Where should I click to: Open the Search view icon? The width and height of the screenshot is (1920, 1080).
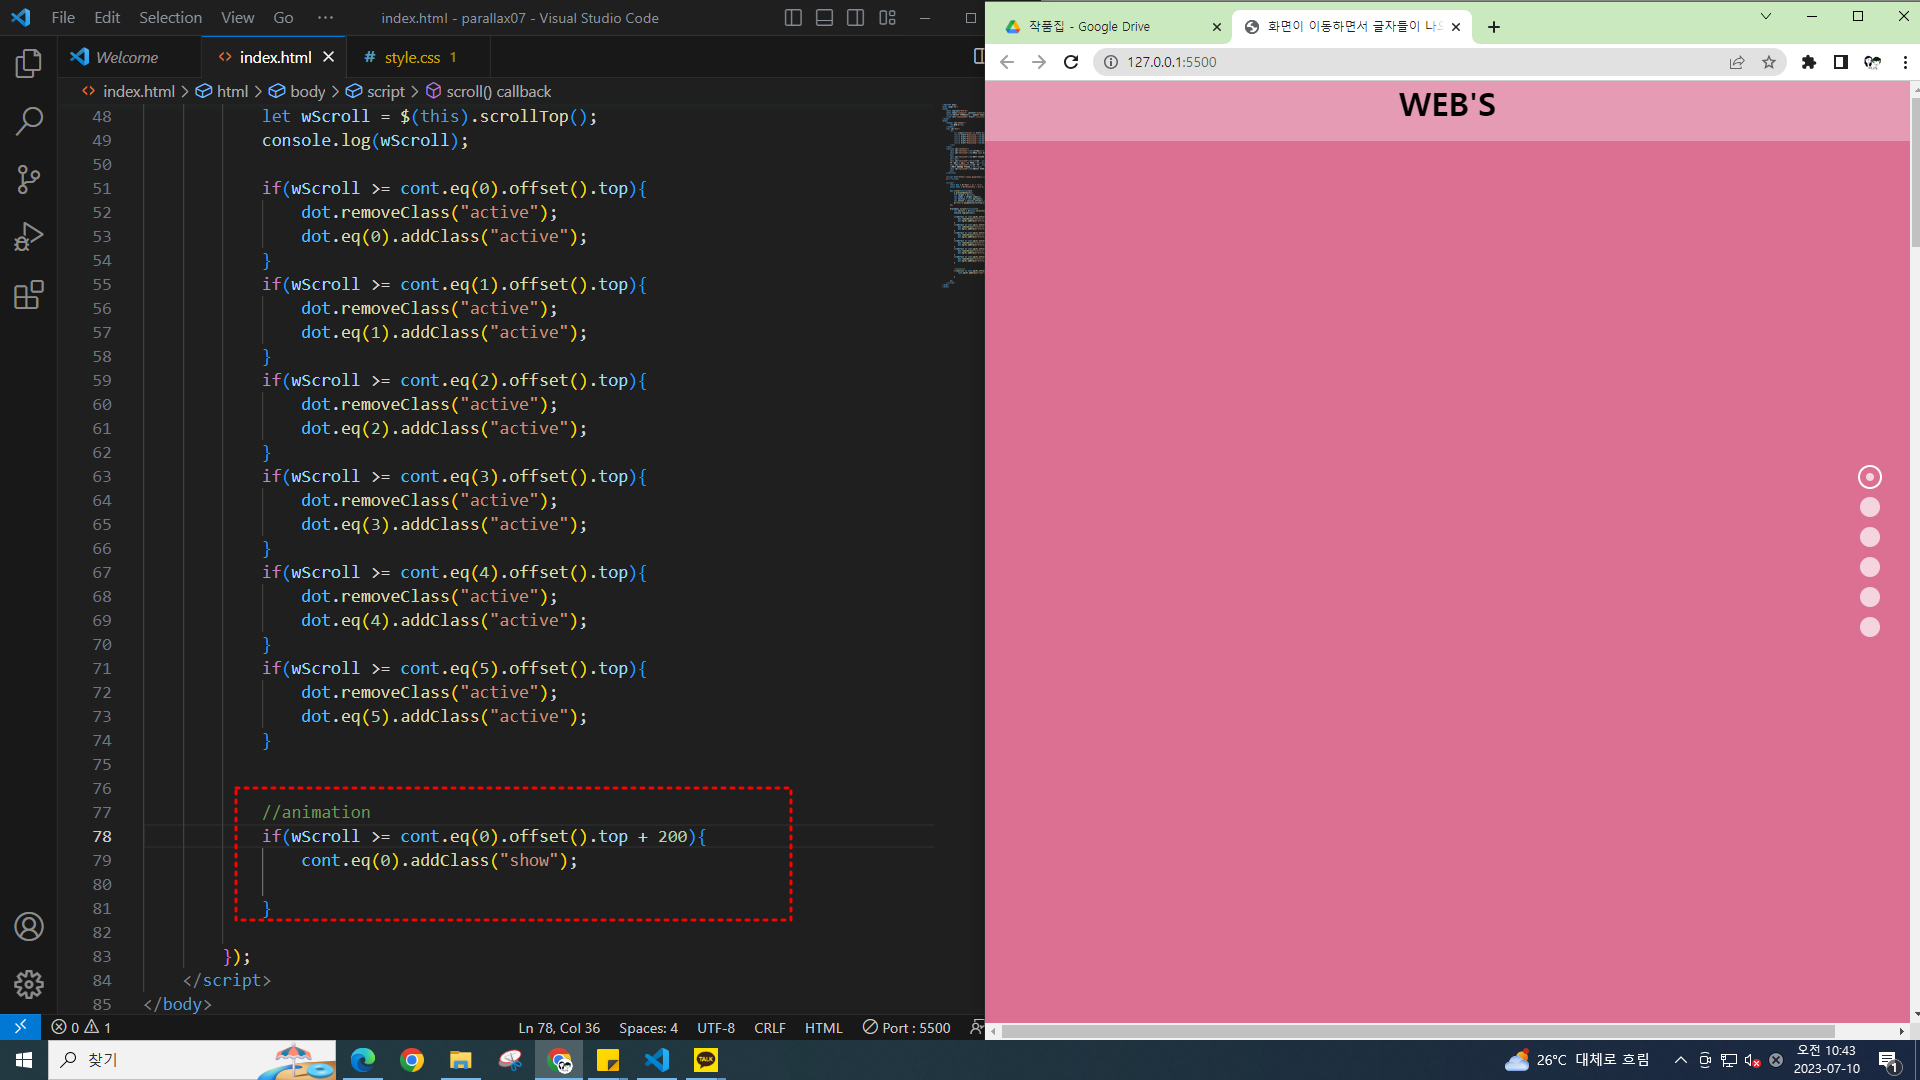pyautogui.click(x=29, y=122)
